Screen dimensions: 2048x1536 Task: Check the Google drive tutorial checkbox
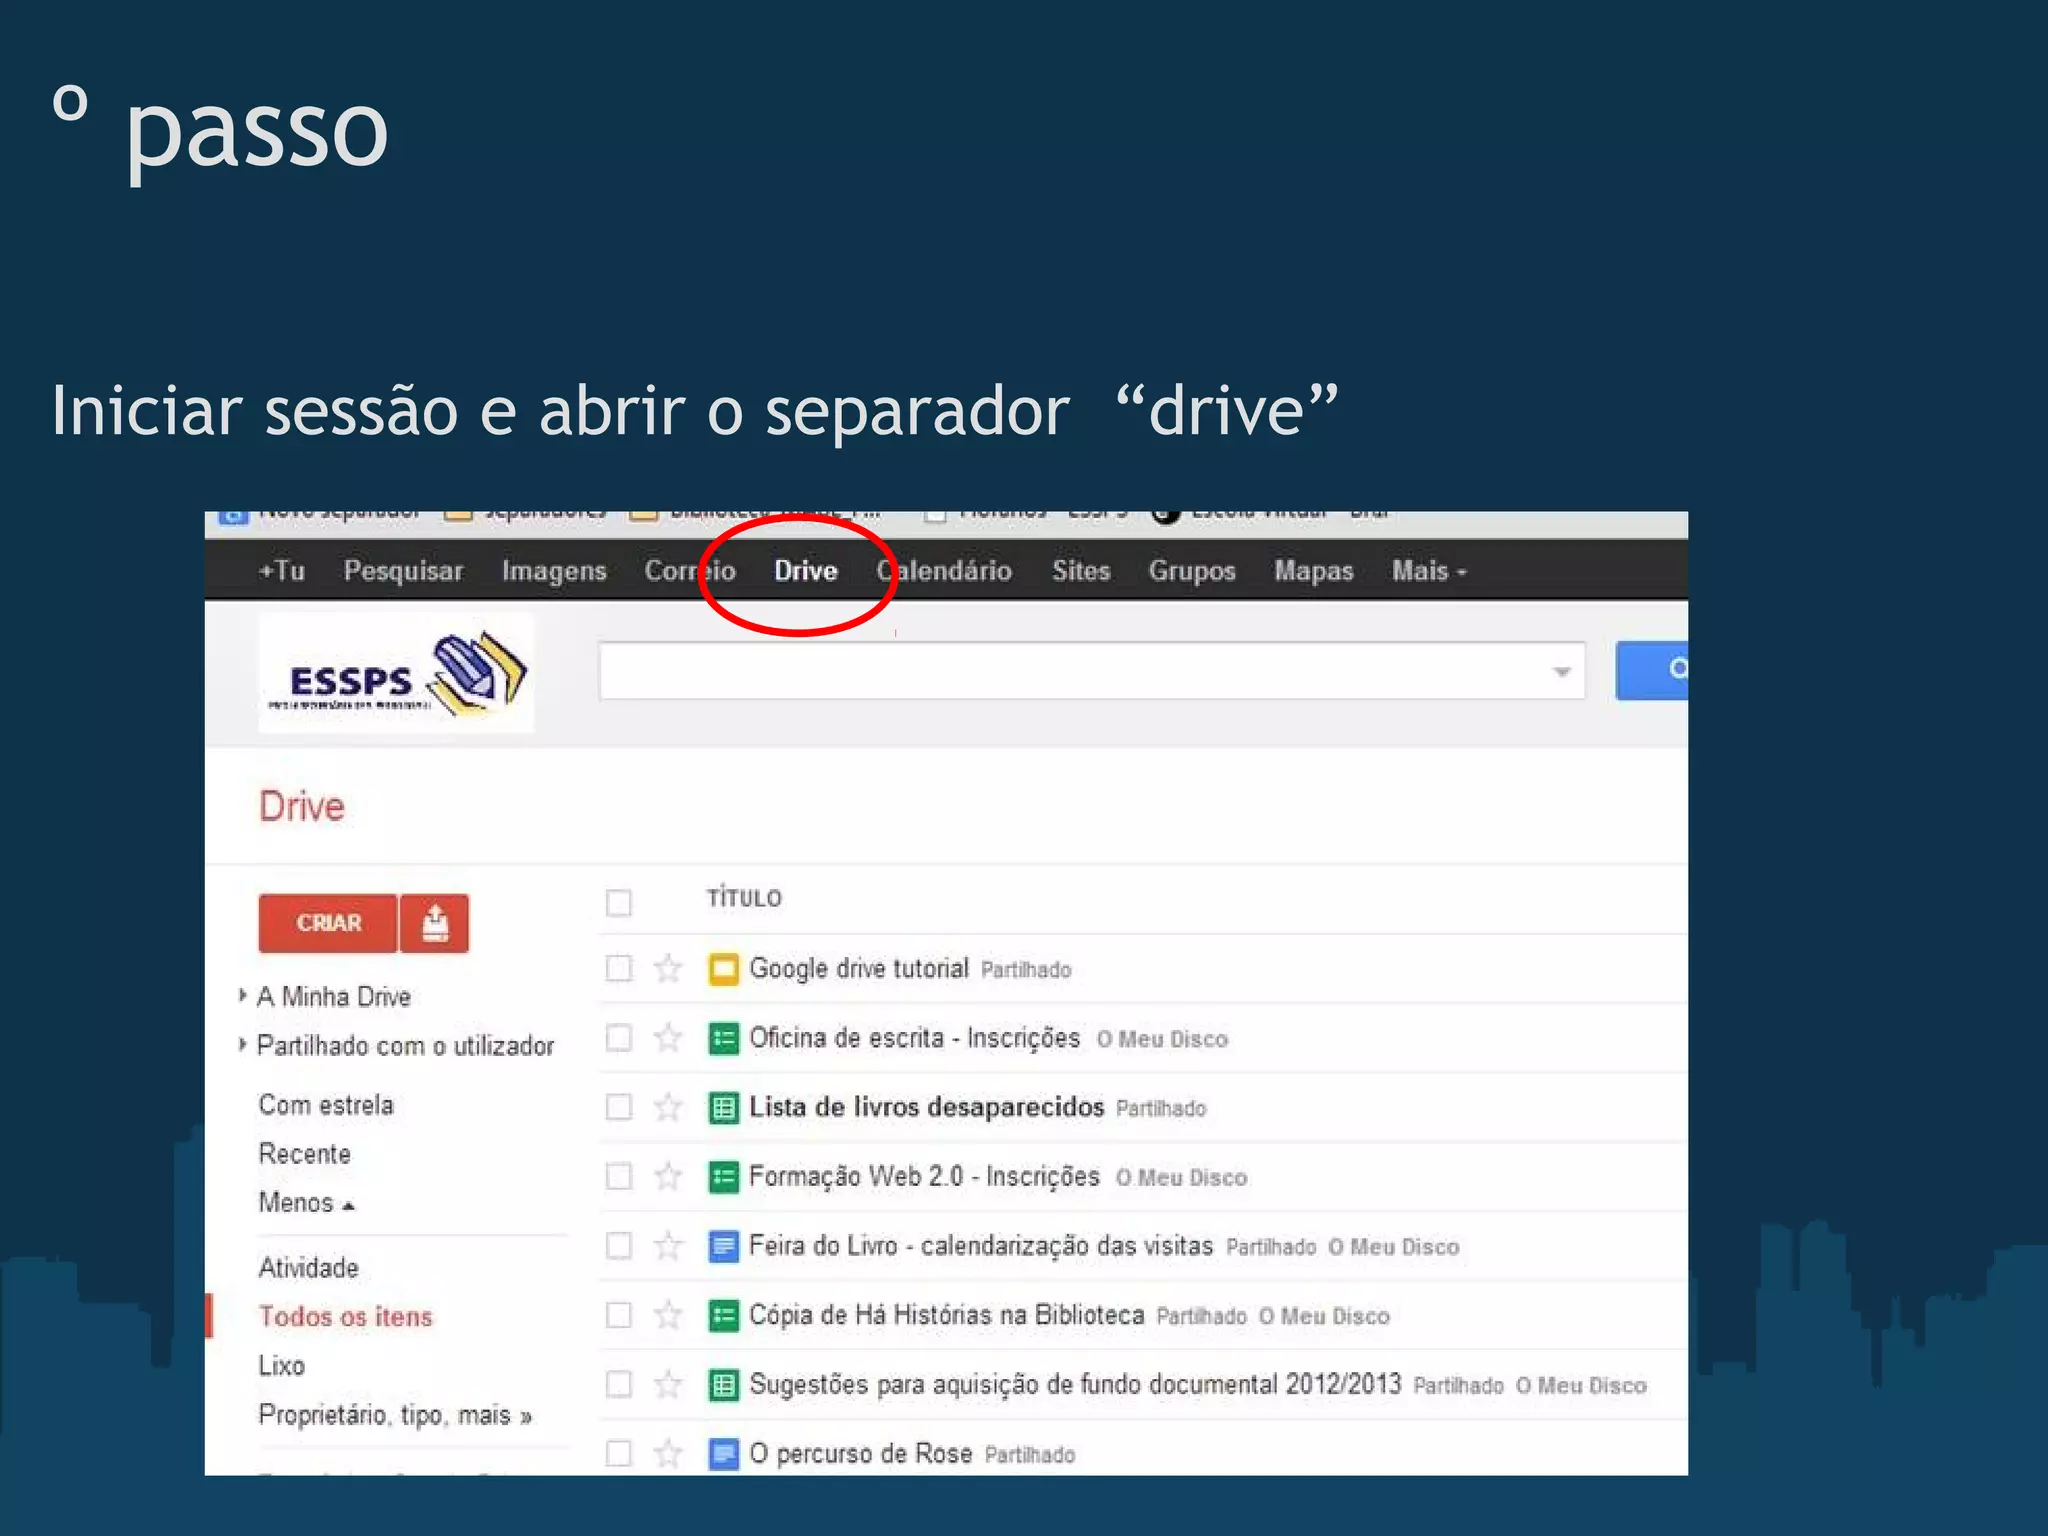pyautogui.click(x=619, y=968)
